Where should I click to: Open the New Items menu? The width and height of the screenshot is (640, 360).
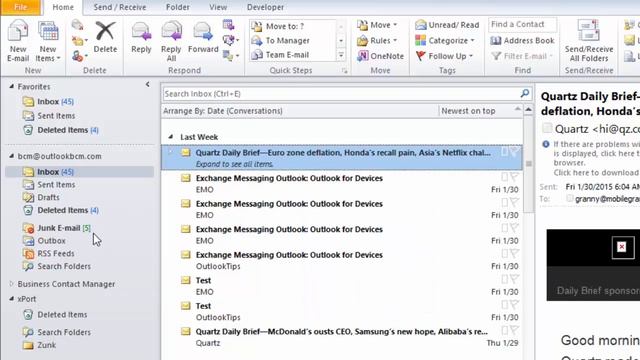48,41
